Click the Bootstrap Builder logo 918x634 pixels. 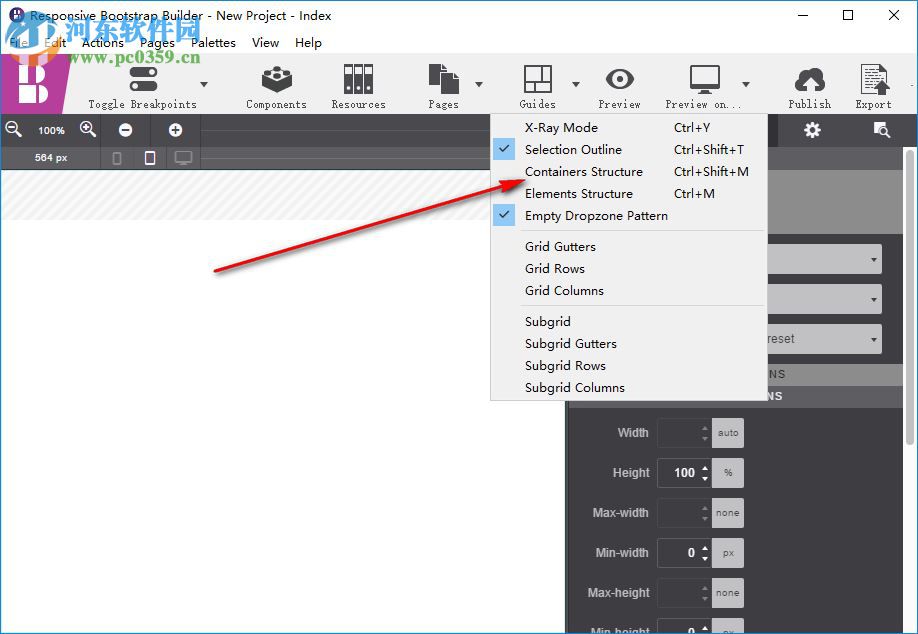(x=33, y=84)
